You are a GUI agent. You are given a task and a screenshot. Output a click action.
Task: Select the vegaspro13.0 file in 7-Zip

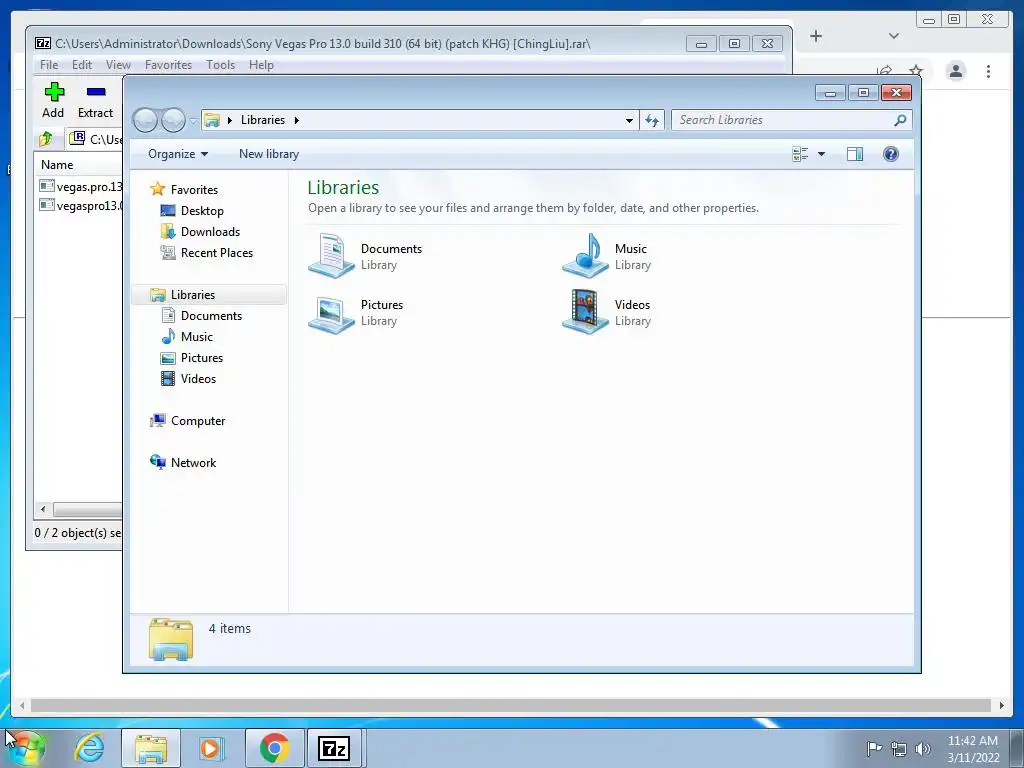click(x=81, y=206)
